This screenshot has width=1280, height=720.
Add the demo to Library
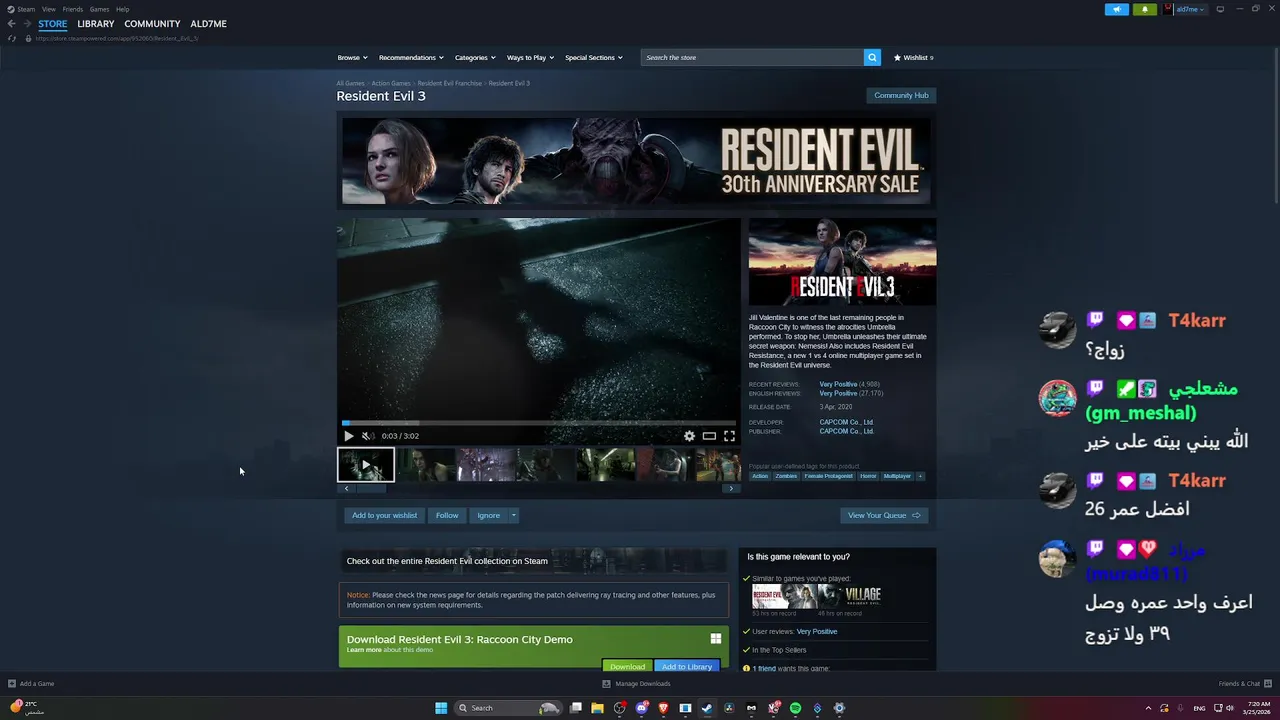click(686, 666)
